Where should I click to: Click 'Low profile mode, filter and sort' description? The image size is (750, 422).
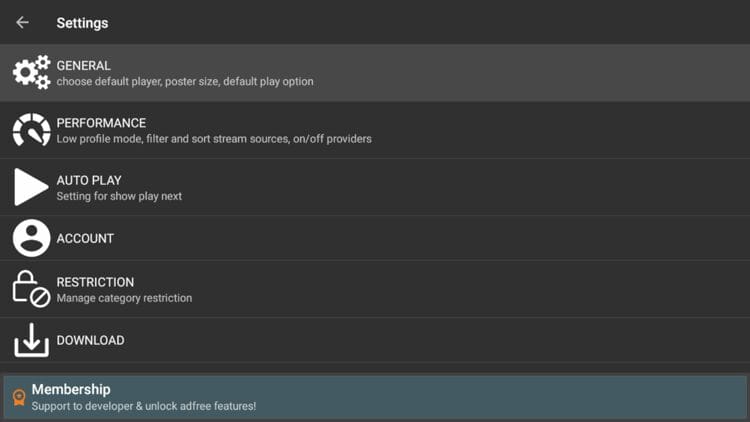(214, 139)
